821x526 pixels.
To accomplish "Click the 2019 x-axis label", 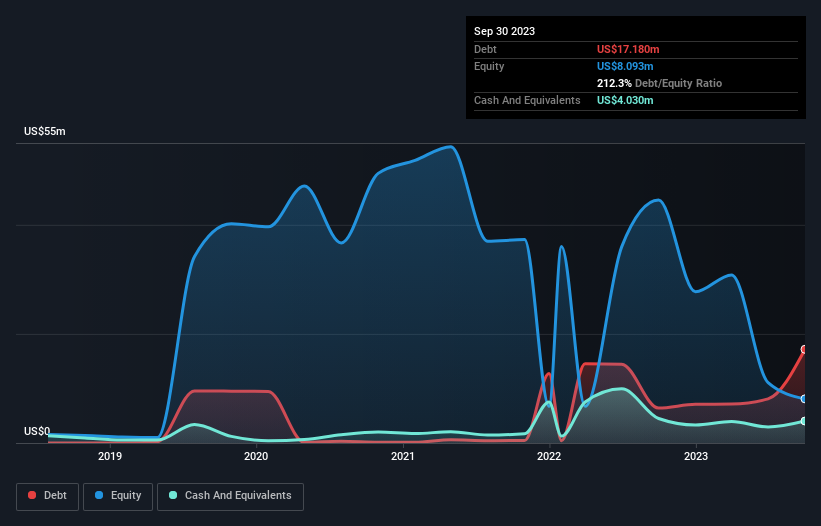I will (110, 456).
